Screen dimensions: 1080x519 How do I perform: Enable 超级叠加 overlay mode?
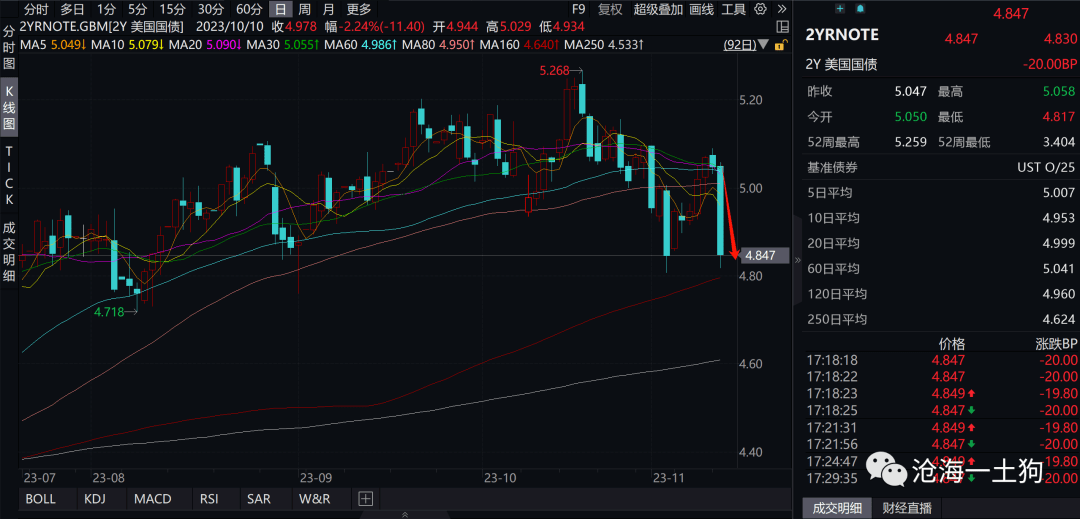tap(658, 9)
